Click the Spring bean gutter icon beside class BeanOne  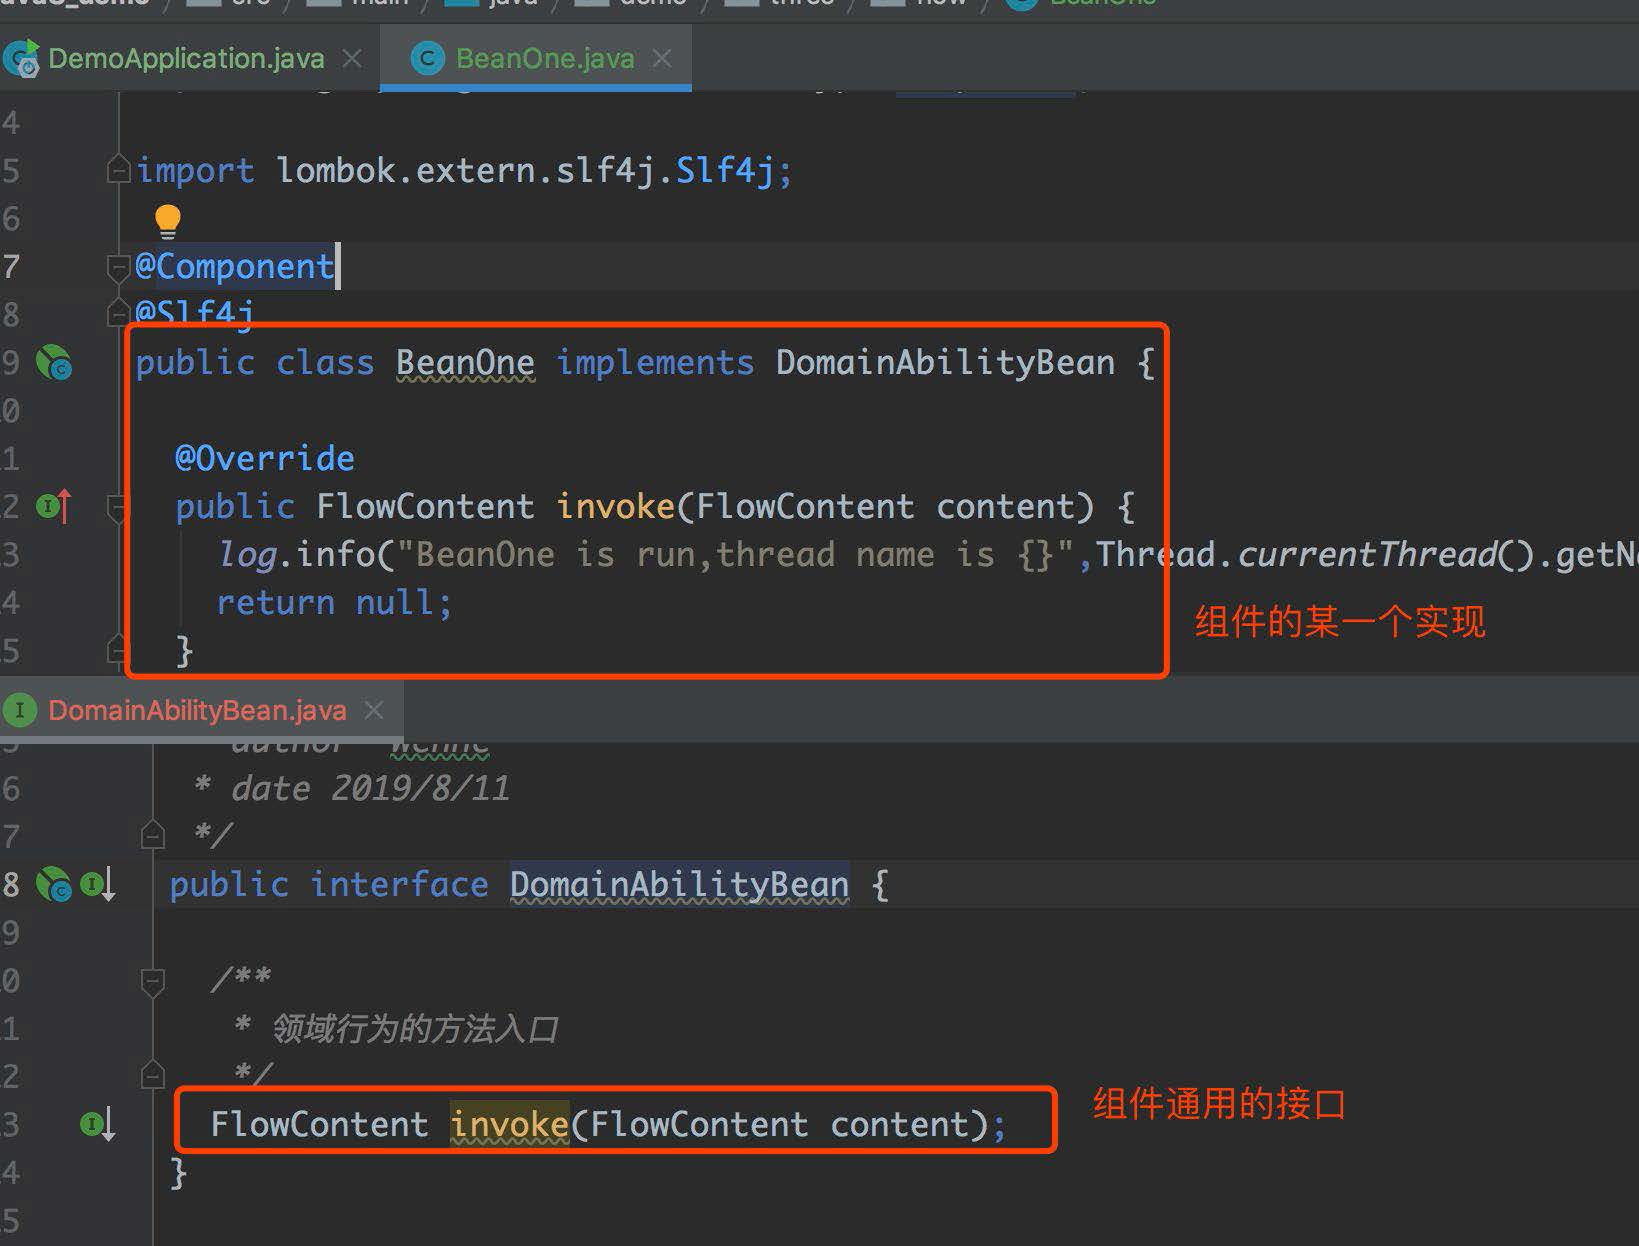pos(53,363)
